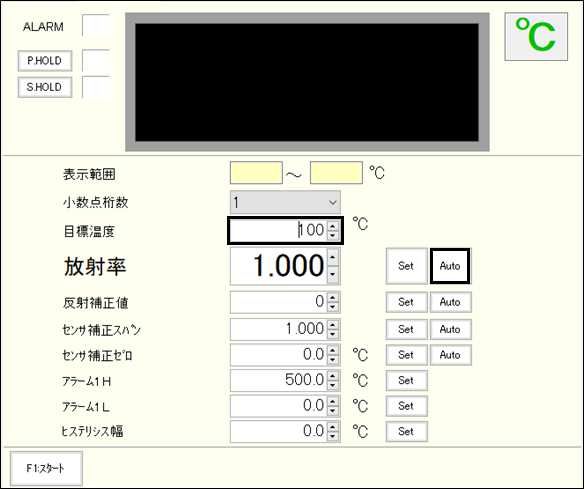Increase 目標温度 with the up arrow
The image size is (585, 489).
[332, 226]
